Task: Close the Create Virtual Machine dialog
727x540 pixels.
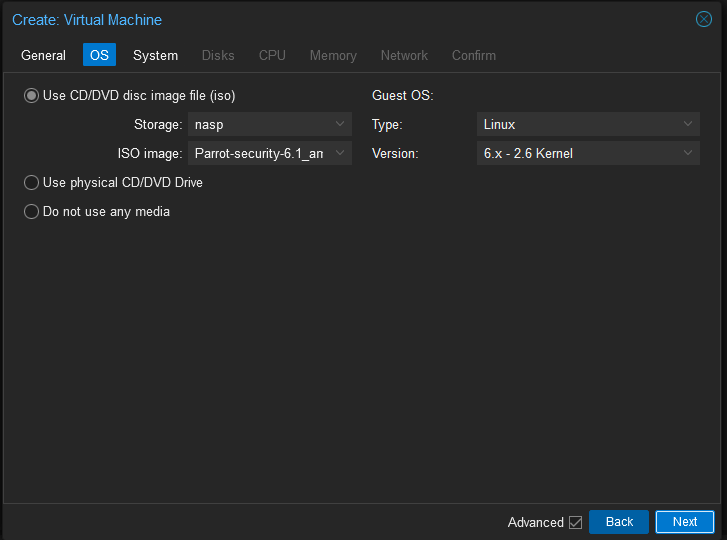Action: coord(703,19)
